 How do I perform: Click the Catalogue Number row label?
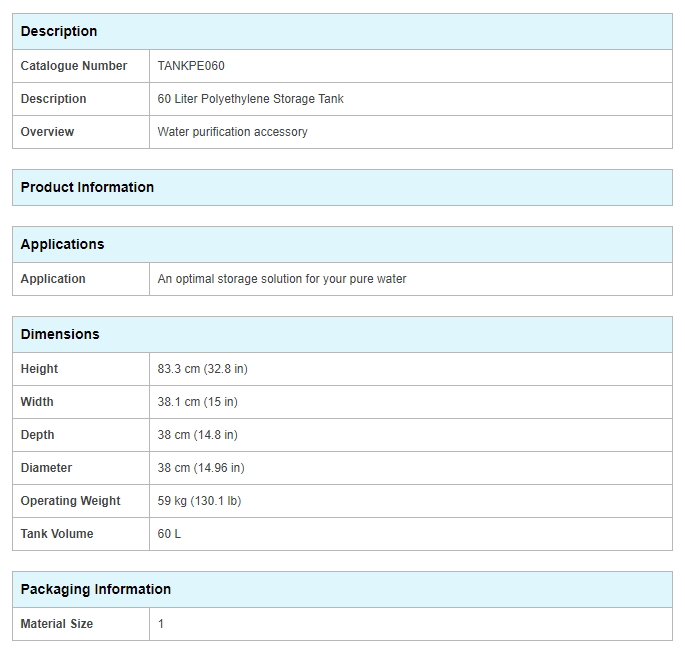coord(74,66)
